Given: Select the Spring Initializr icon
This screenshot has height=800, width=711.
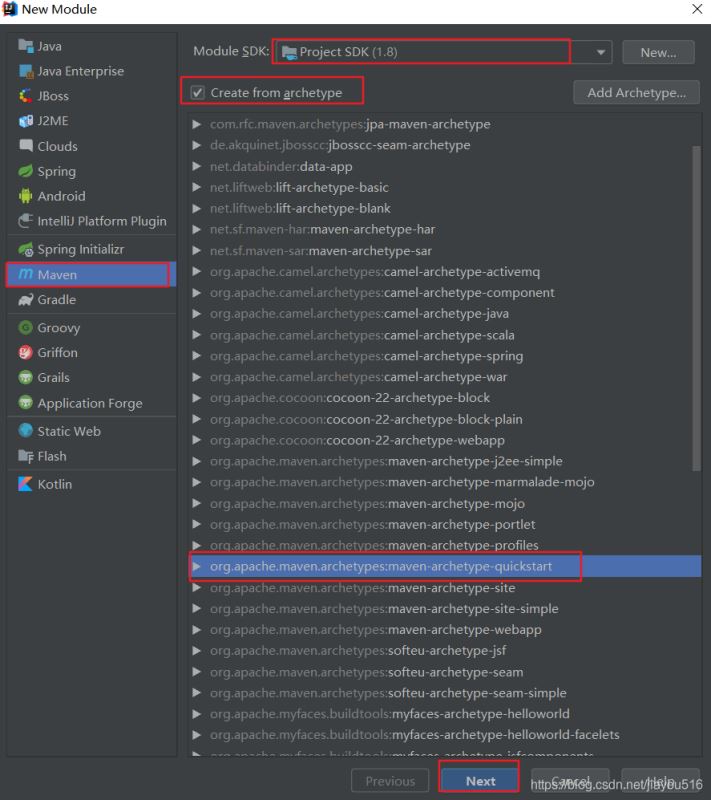Looking at the screenshot, I should click(x=26, y=249).
